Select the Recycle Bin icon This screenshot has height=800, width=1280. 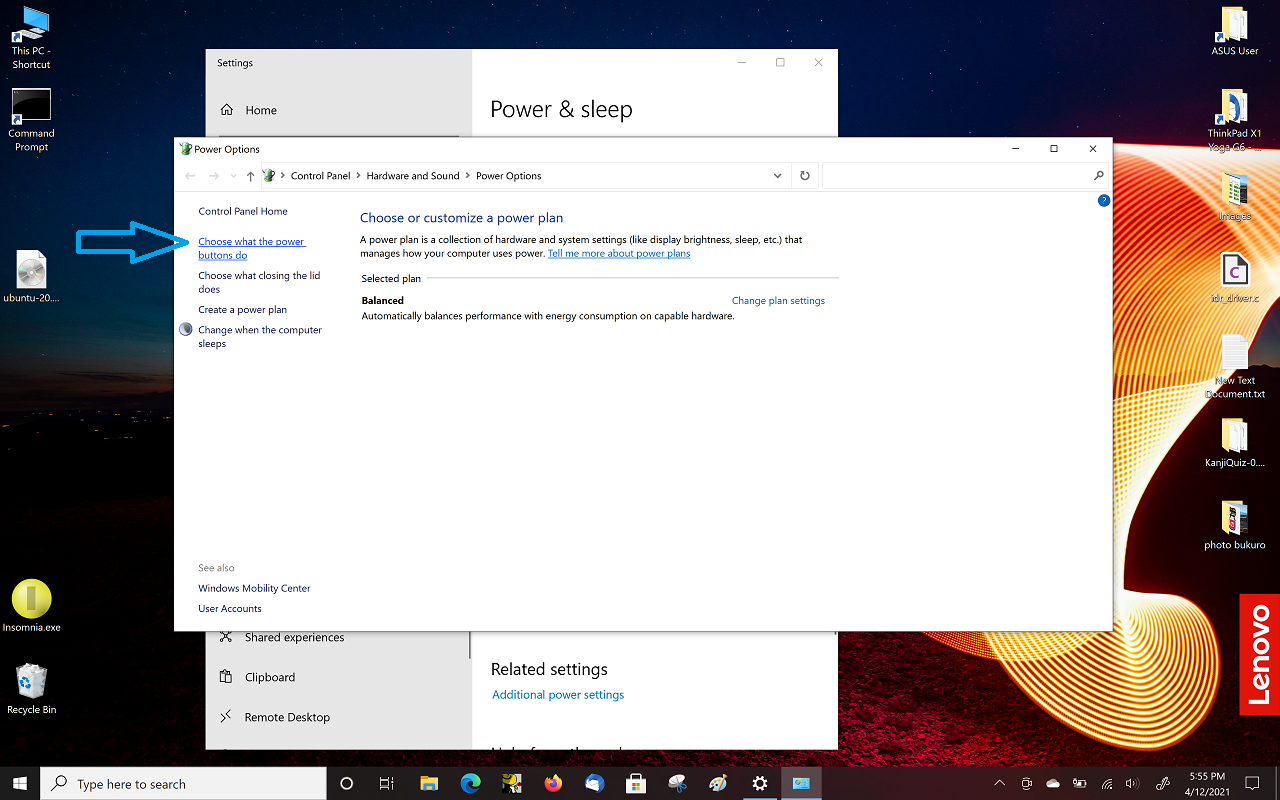(31, 689)
